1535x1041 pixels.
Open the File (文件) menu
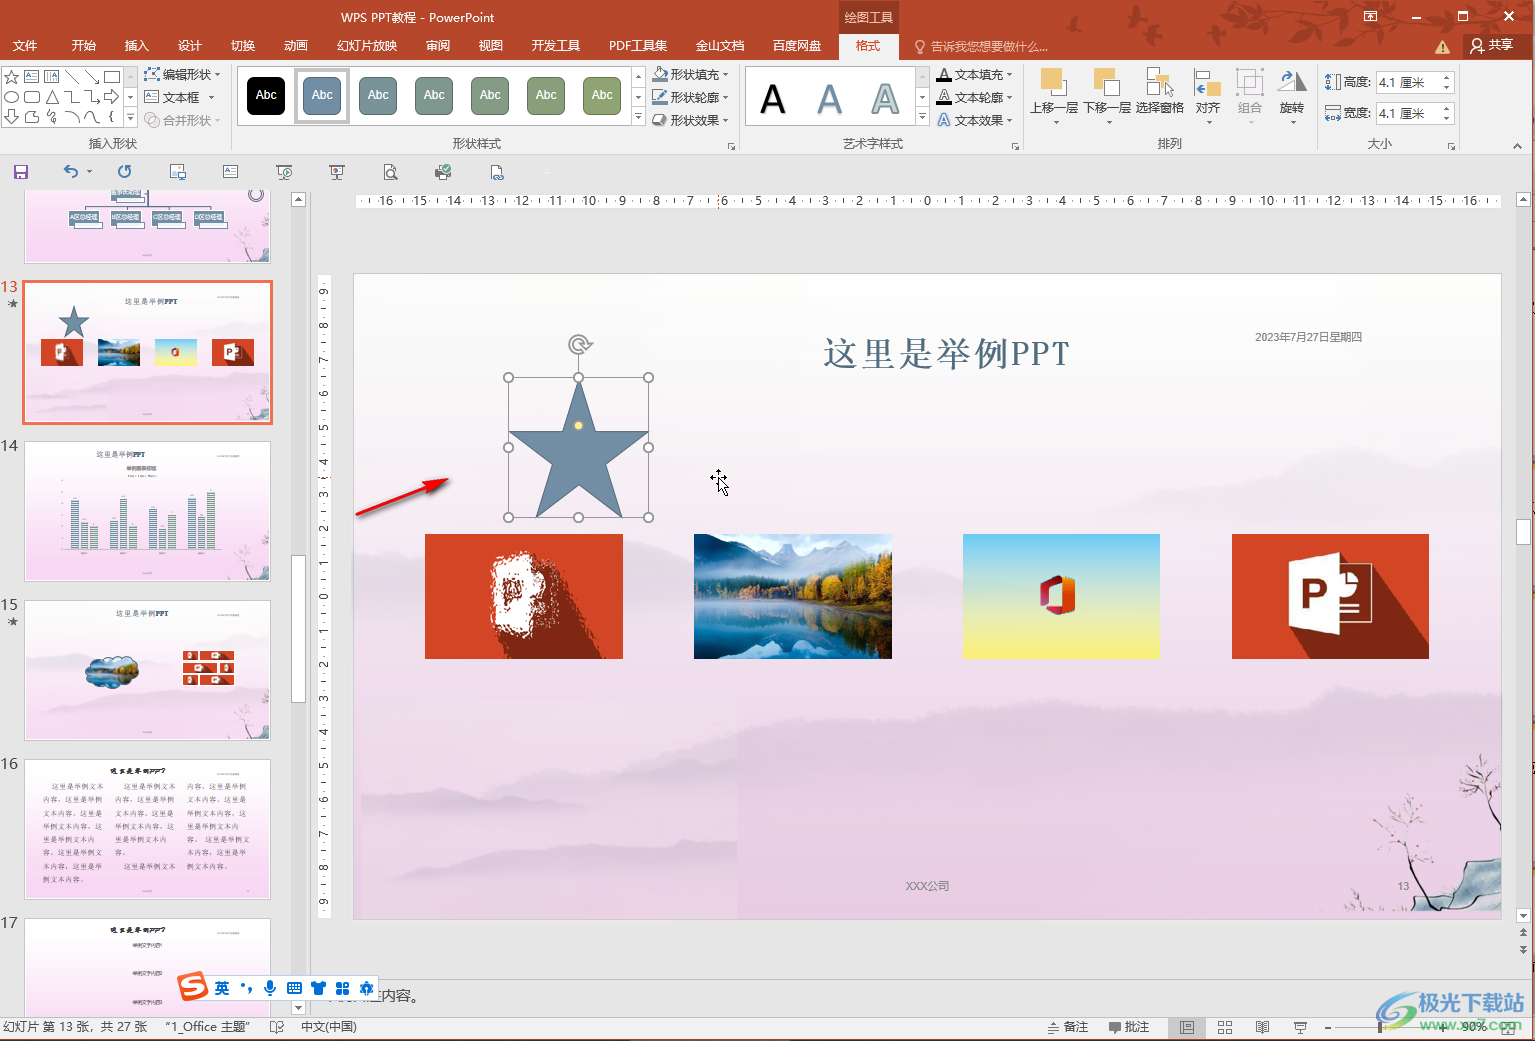tap(25, 46)
